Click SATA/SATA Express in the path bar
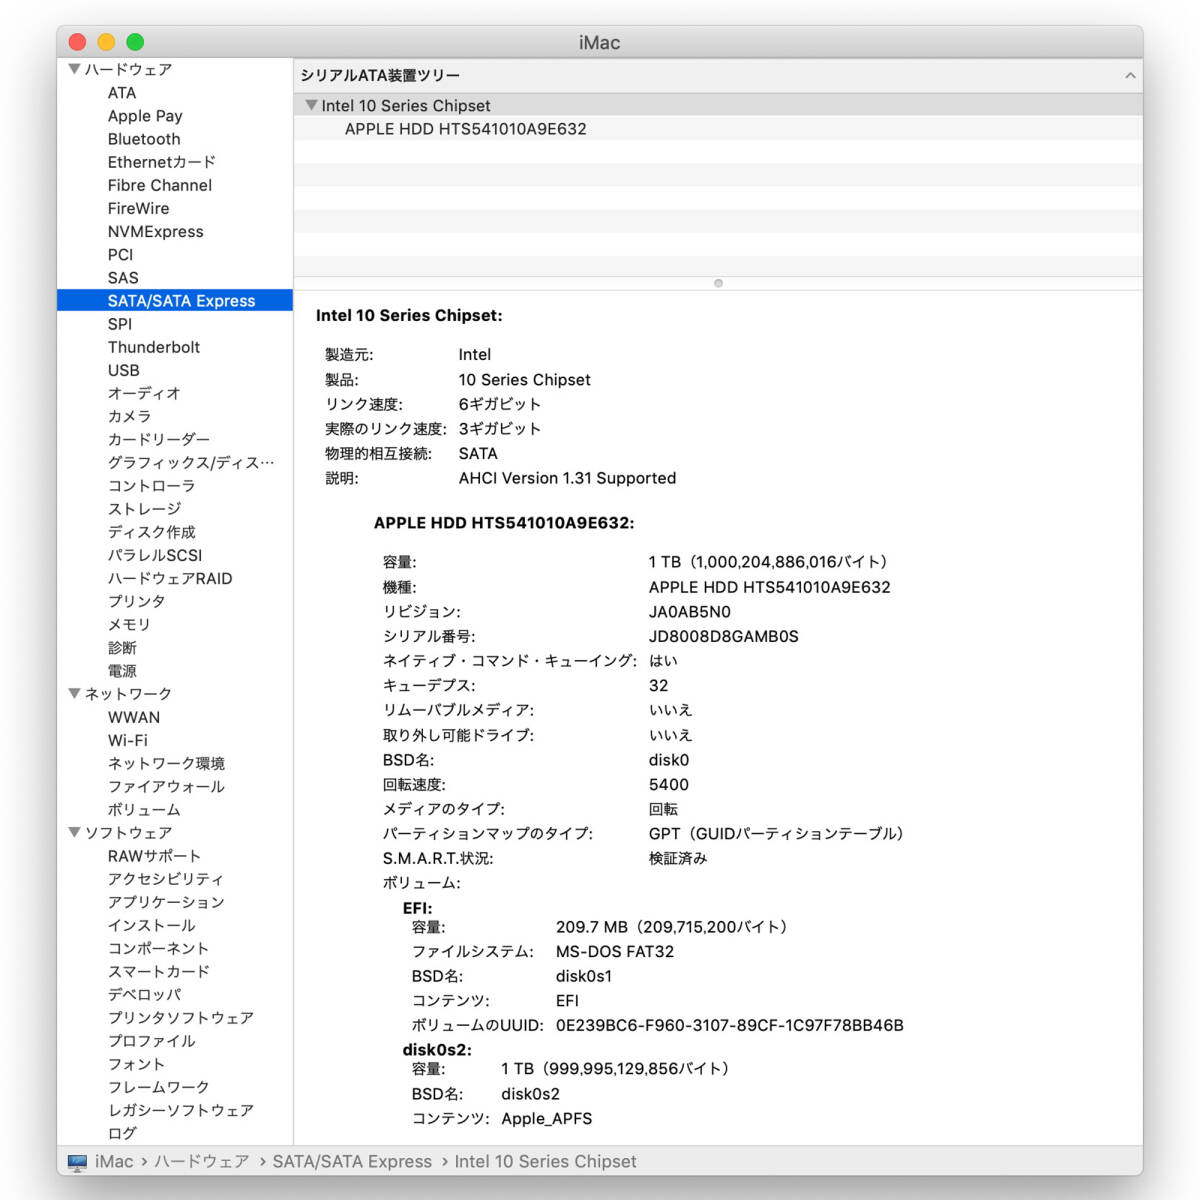The width and height of the screenshot is (1200, 1200). tap(352, 1162)
